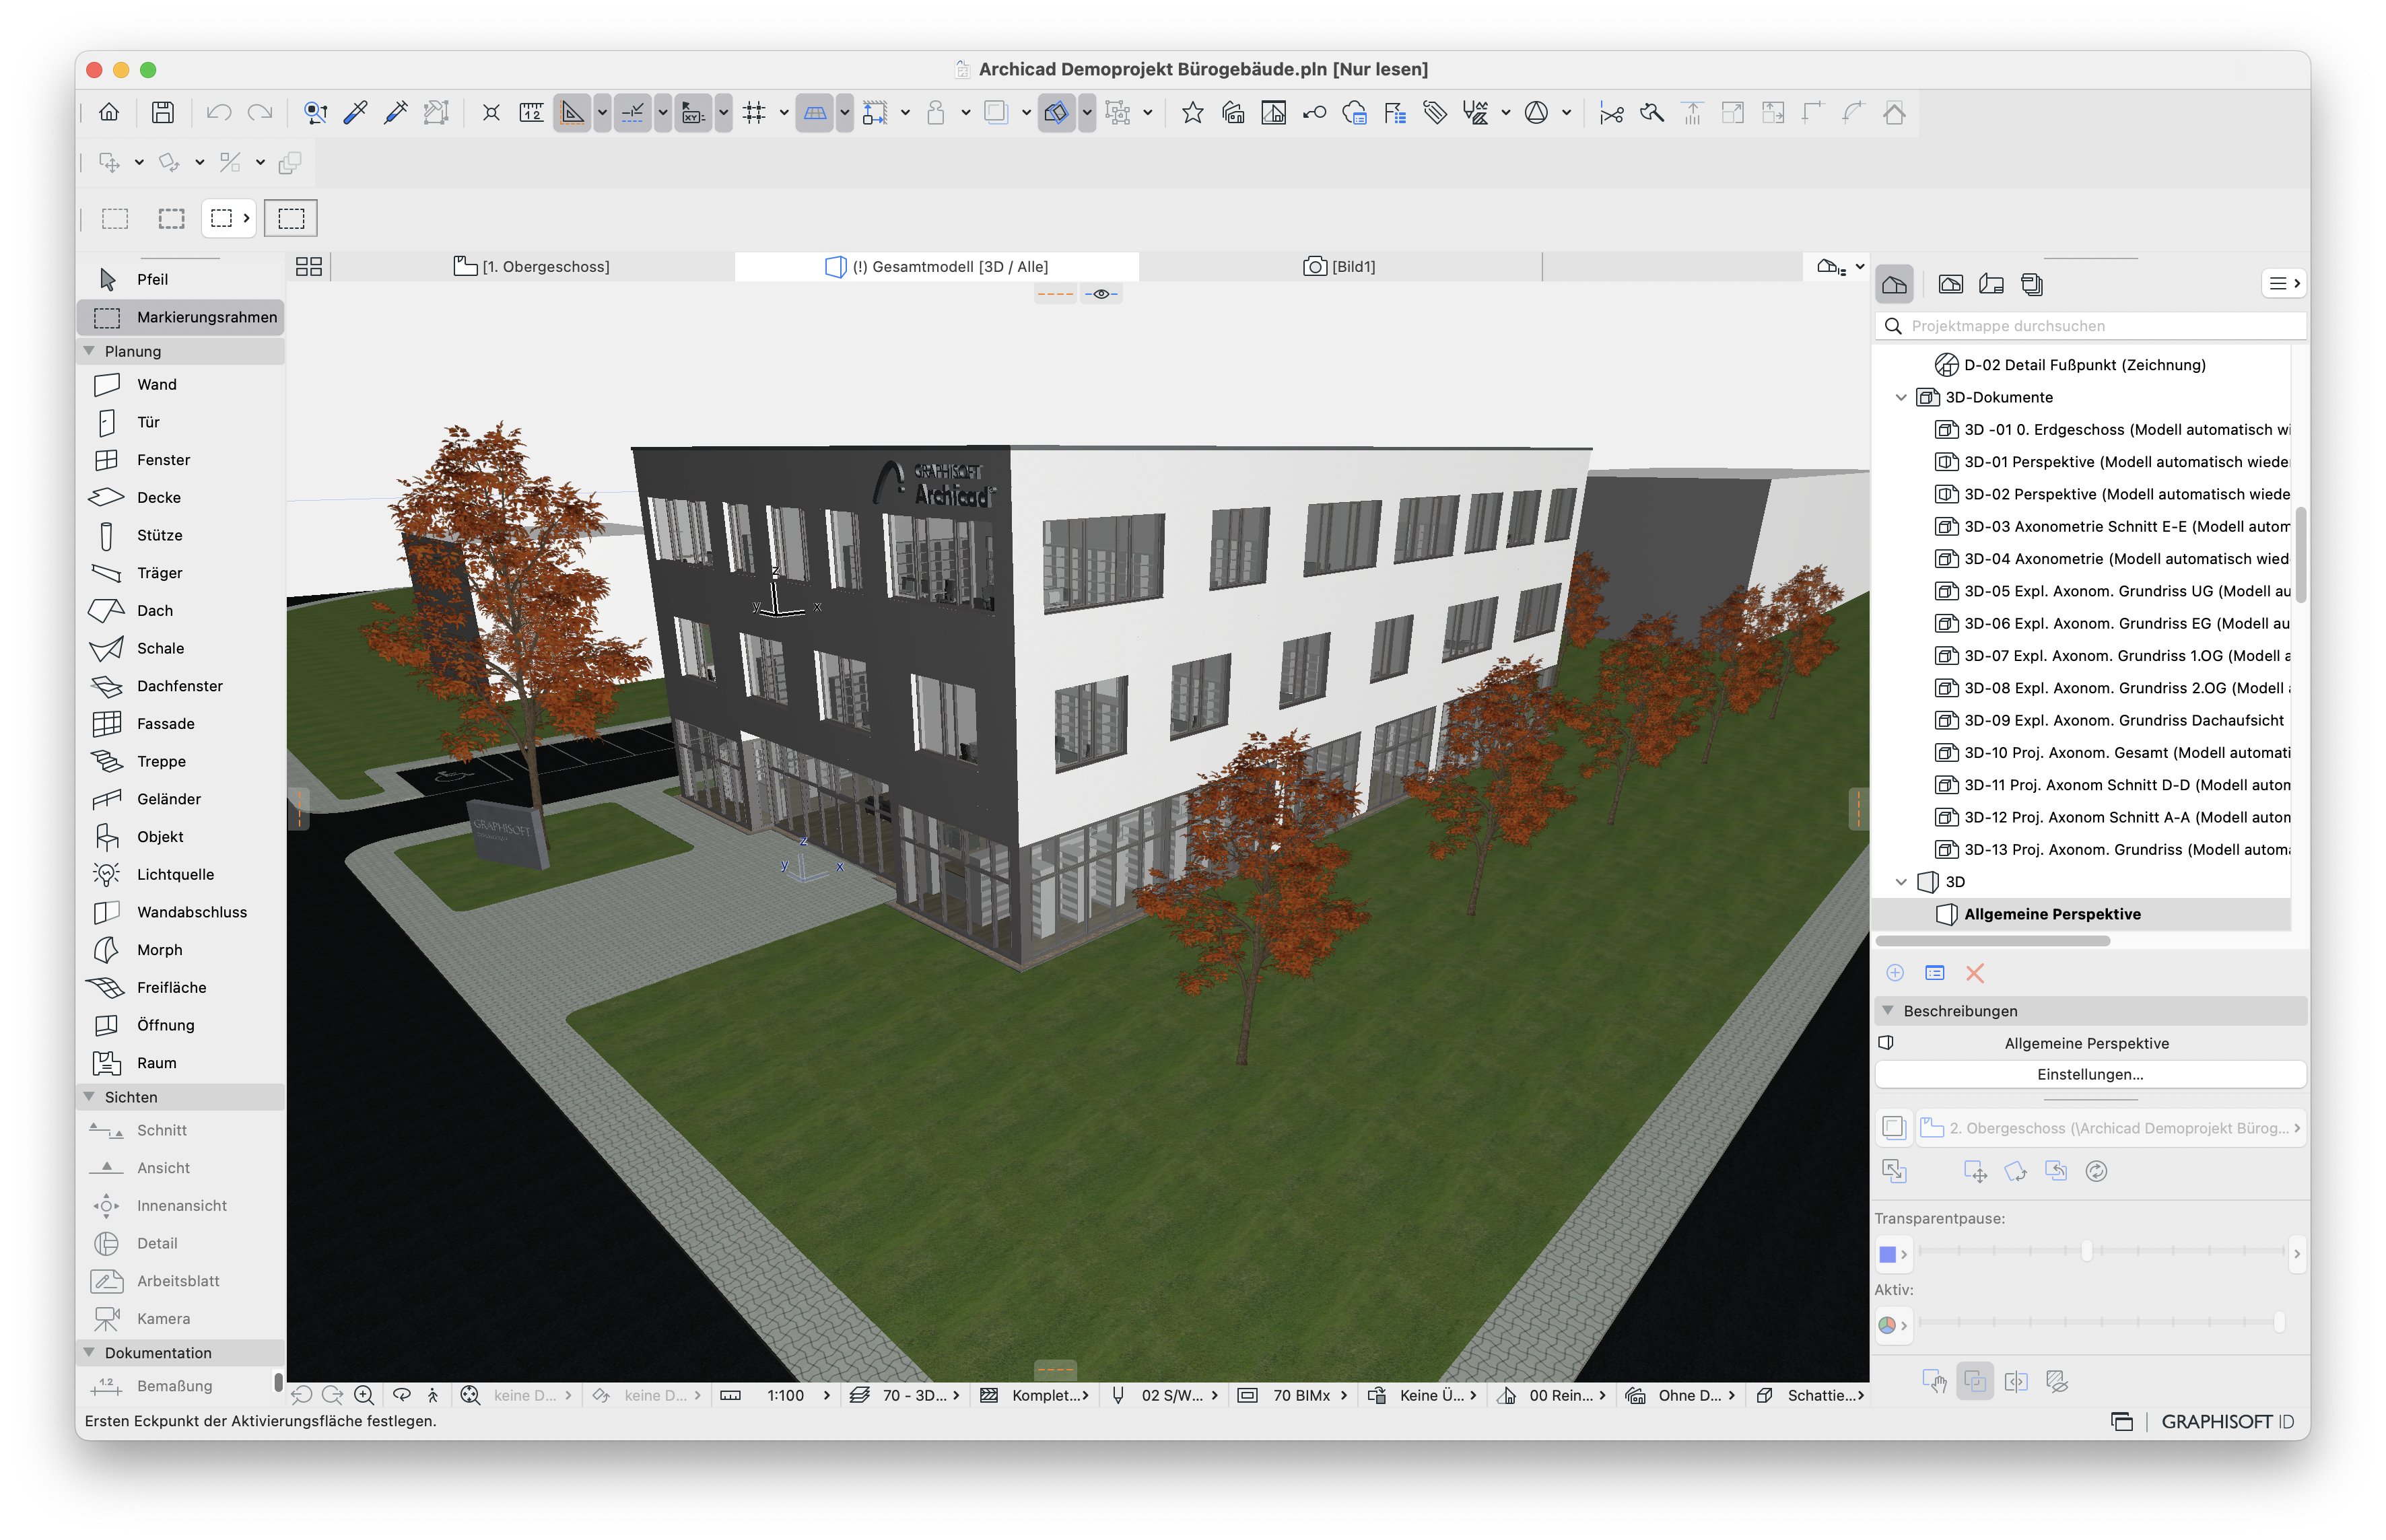Select the Raum tool
Screen dimensions: 2386x1540
pos(180,1063)
